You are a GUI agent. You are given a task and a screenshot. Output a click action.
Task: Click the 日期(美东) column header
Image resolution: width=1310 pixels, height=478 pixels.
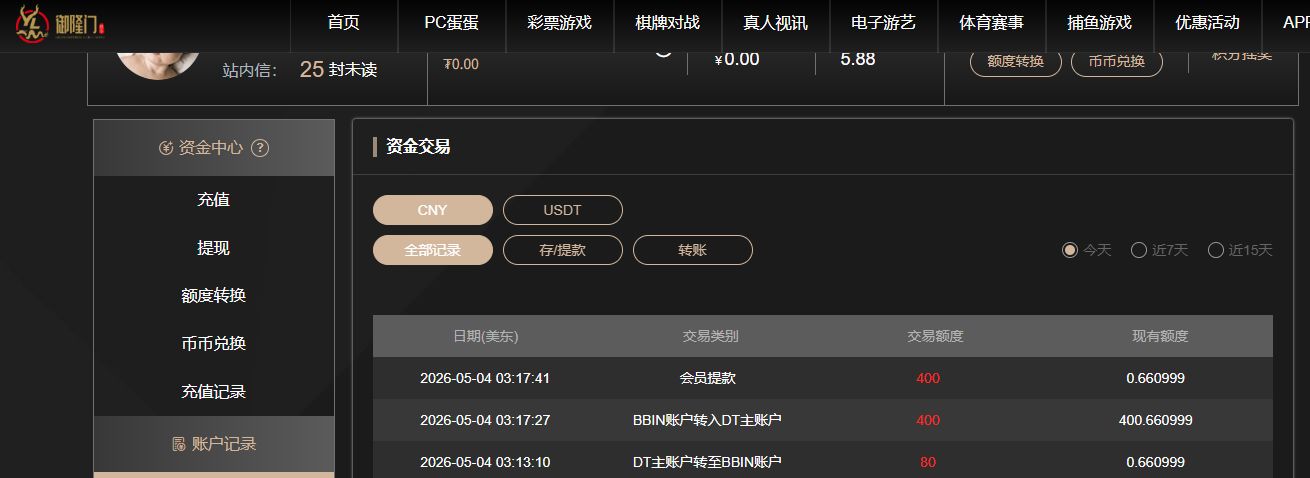coord(485,337)
